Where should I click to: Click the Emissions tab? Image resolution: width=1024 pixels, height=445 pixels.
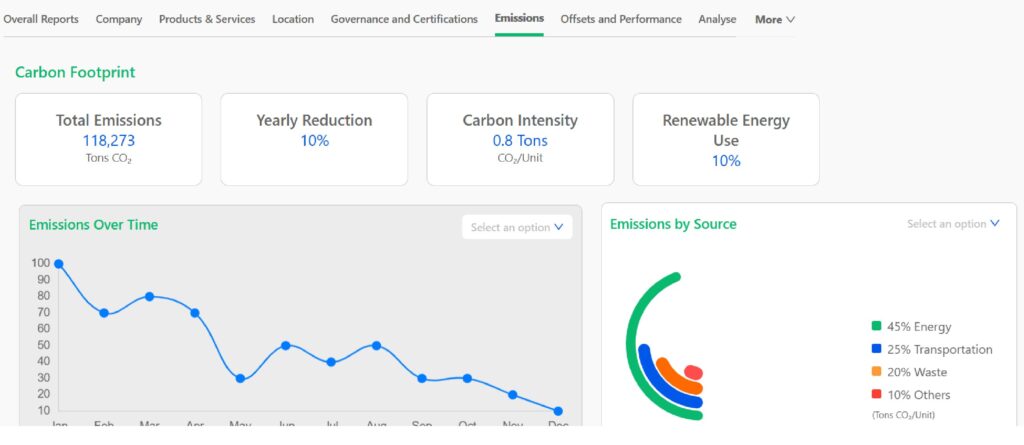point(519,18)
